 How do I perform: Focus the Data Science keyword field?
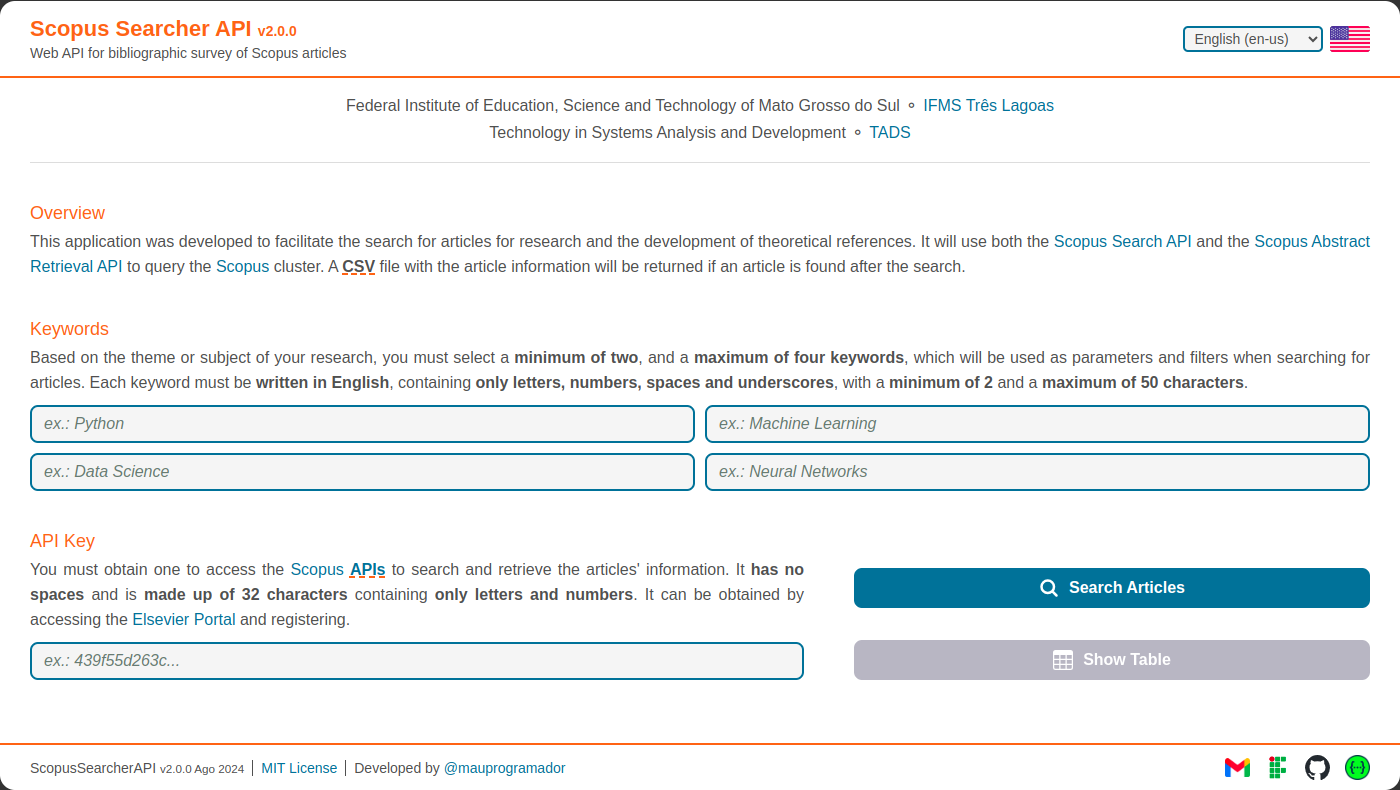(362, 472)
